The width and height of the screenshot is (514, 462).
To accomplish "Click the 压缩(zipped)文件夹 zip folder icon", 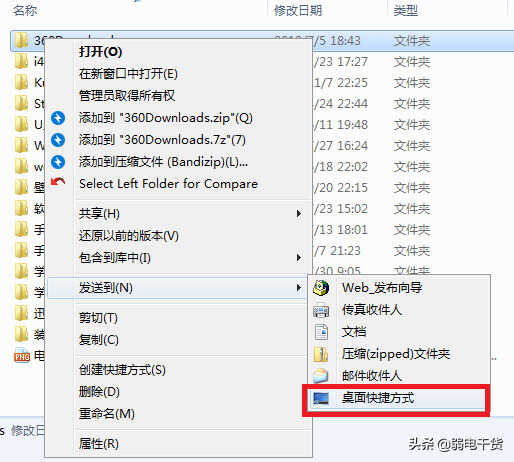I will [321, 354].
